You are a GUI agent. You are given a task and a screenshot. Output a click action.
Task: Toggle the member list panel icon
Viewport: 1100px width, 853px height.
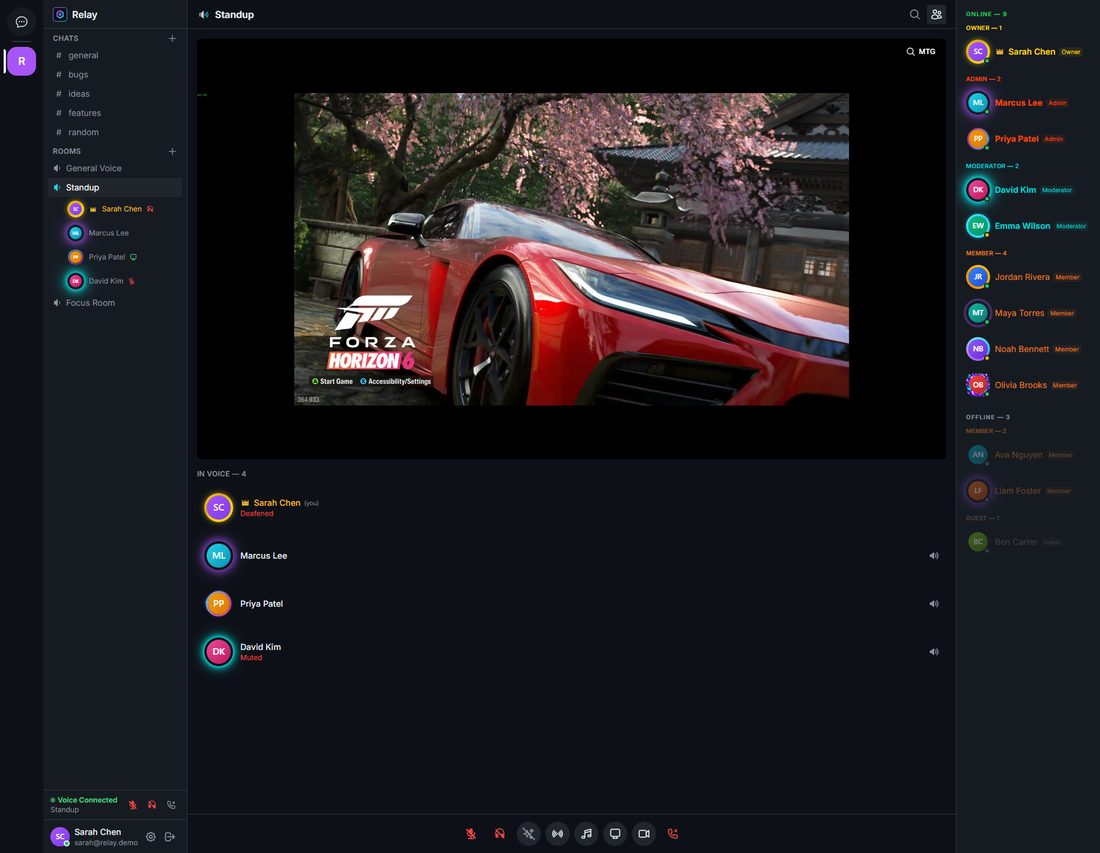pos(937,14)
